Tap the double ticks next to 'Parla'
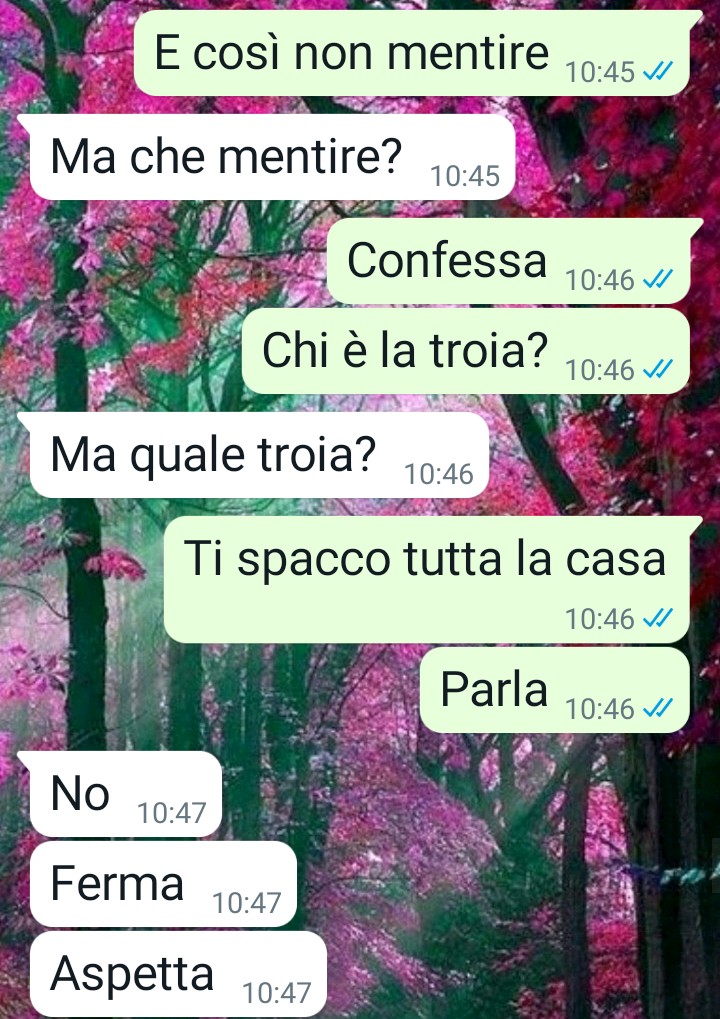Screen dimensions: 720x1019 [658, 709]
